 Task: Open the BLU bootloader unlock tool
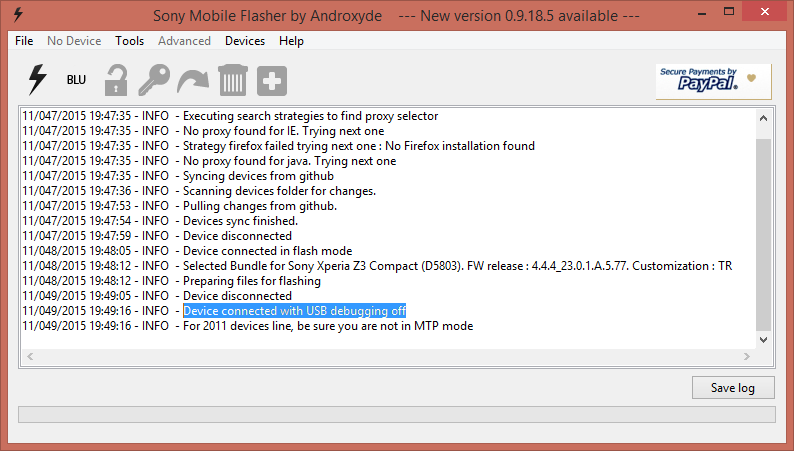tap(76, 80)
